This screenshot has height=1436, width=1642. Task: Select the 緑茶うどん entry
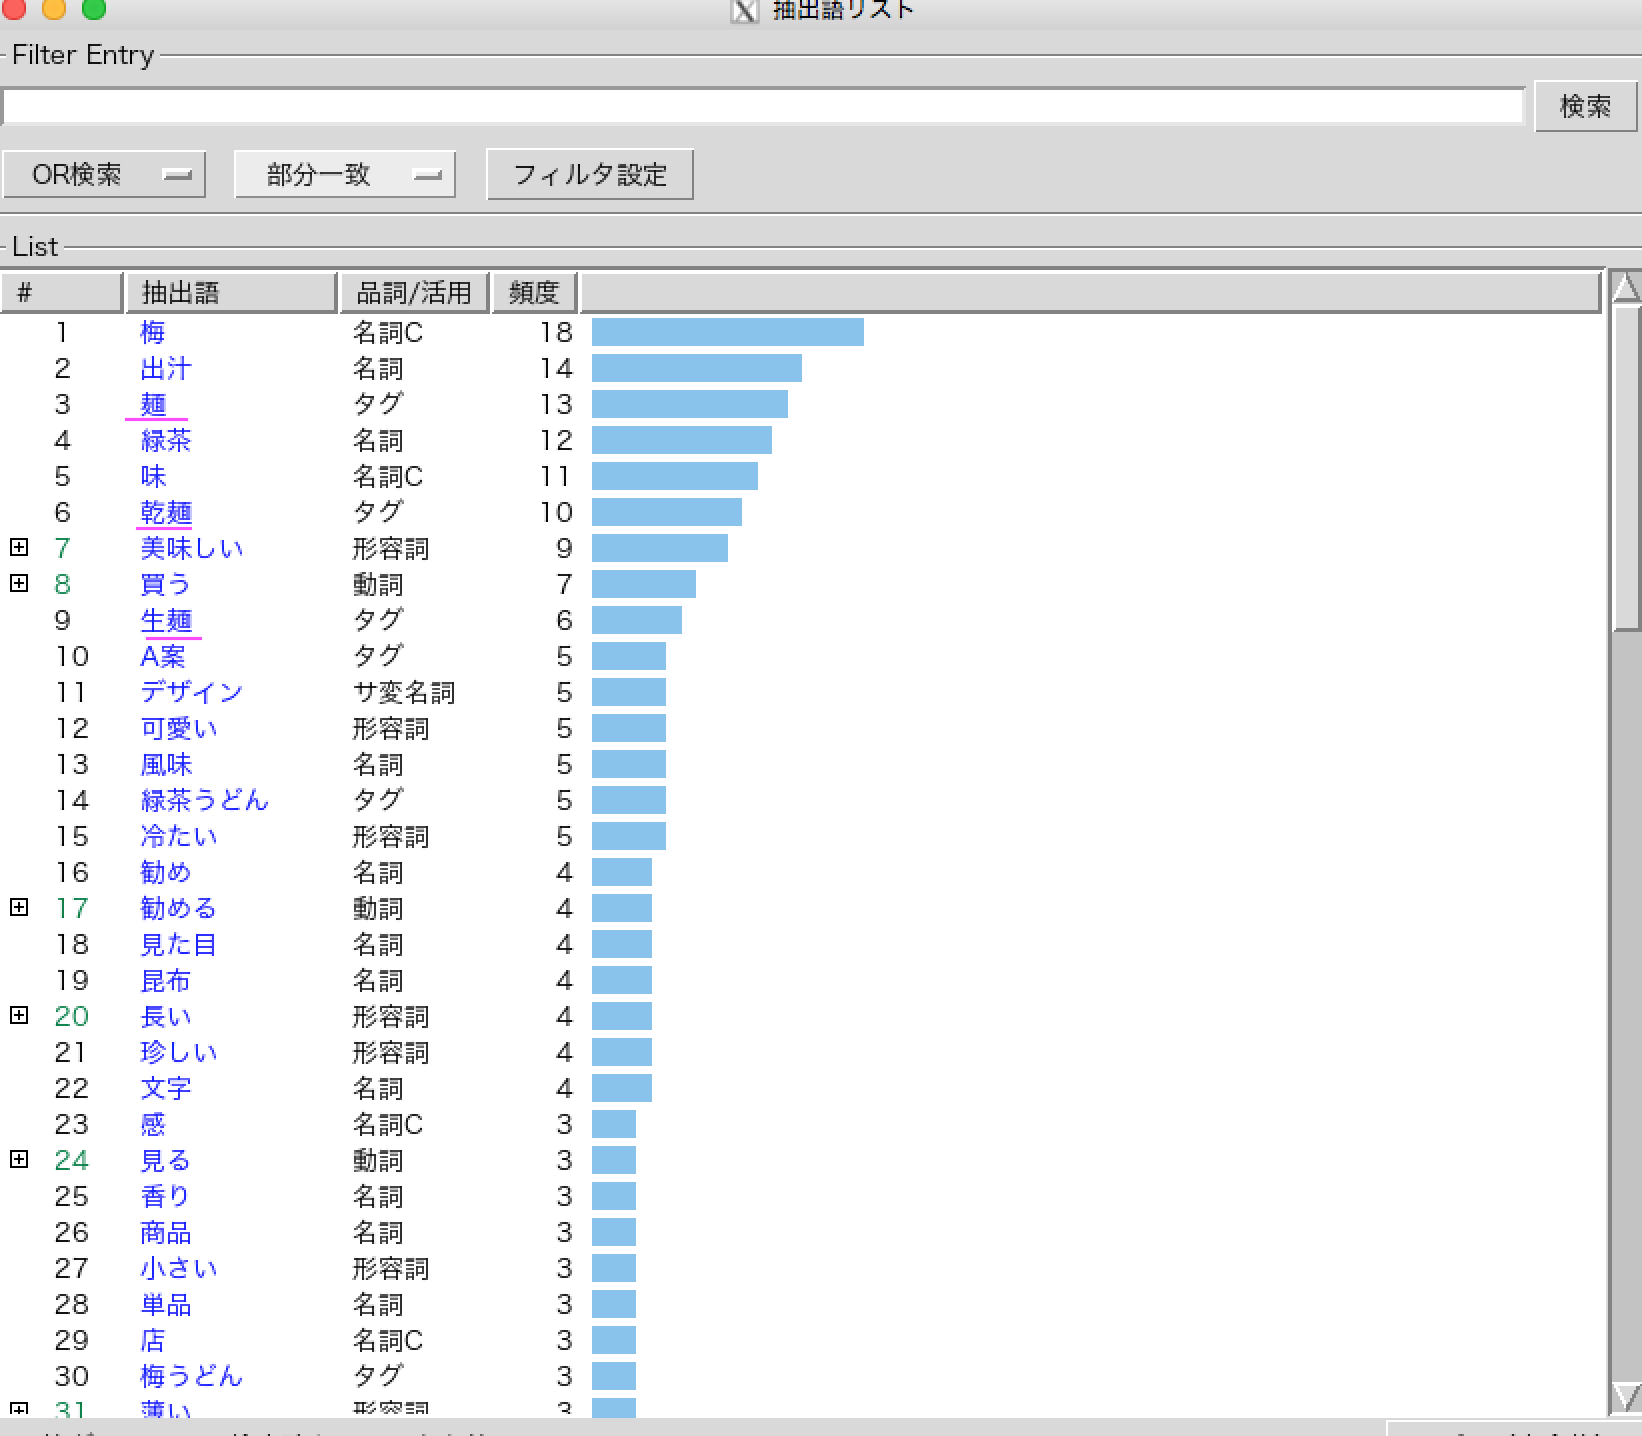tap(205, 800)
